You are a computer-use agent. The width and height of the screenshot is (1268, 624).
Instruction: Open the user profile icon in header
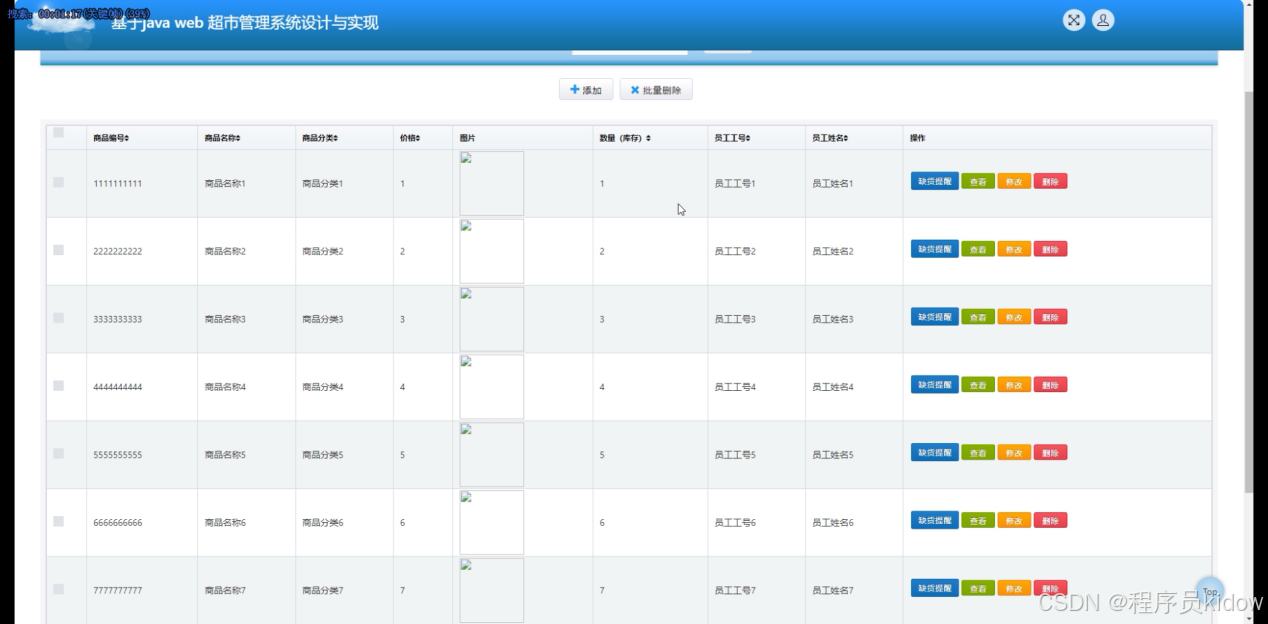pyautogui.click(x=1103, y=20)
